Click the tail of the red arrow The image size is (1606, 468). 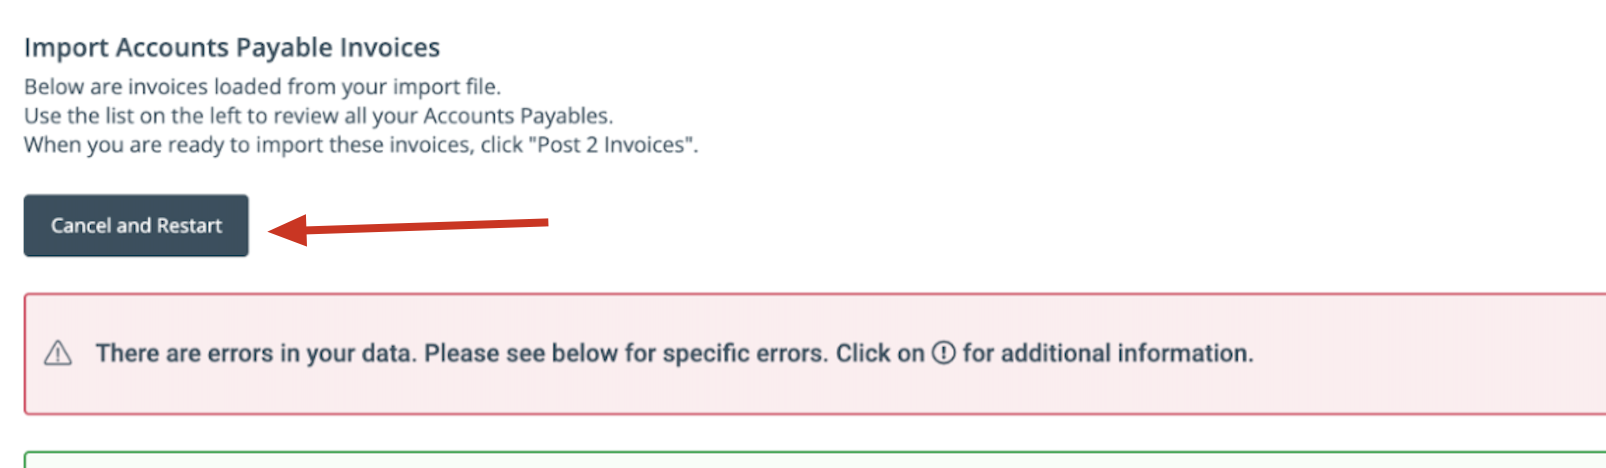540,222
